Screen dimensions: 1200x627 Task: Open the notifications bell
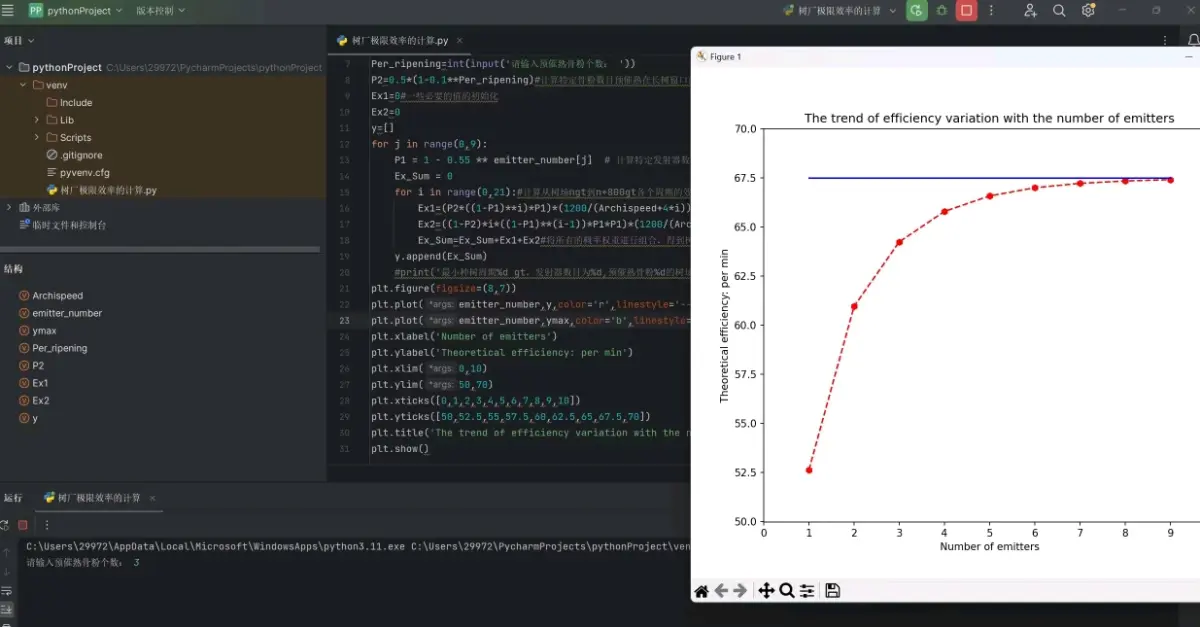[x=1192, y=40]
